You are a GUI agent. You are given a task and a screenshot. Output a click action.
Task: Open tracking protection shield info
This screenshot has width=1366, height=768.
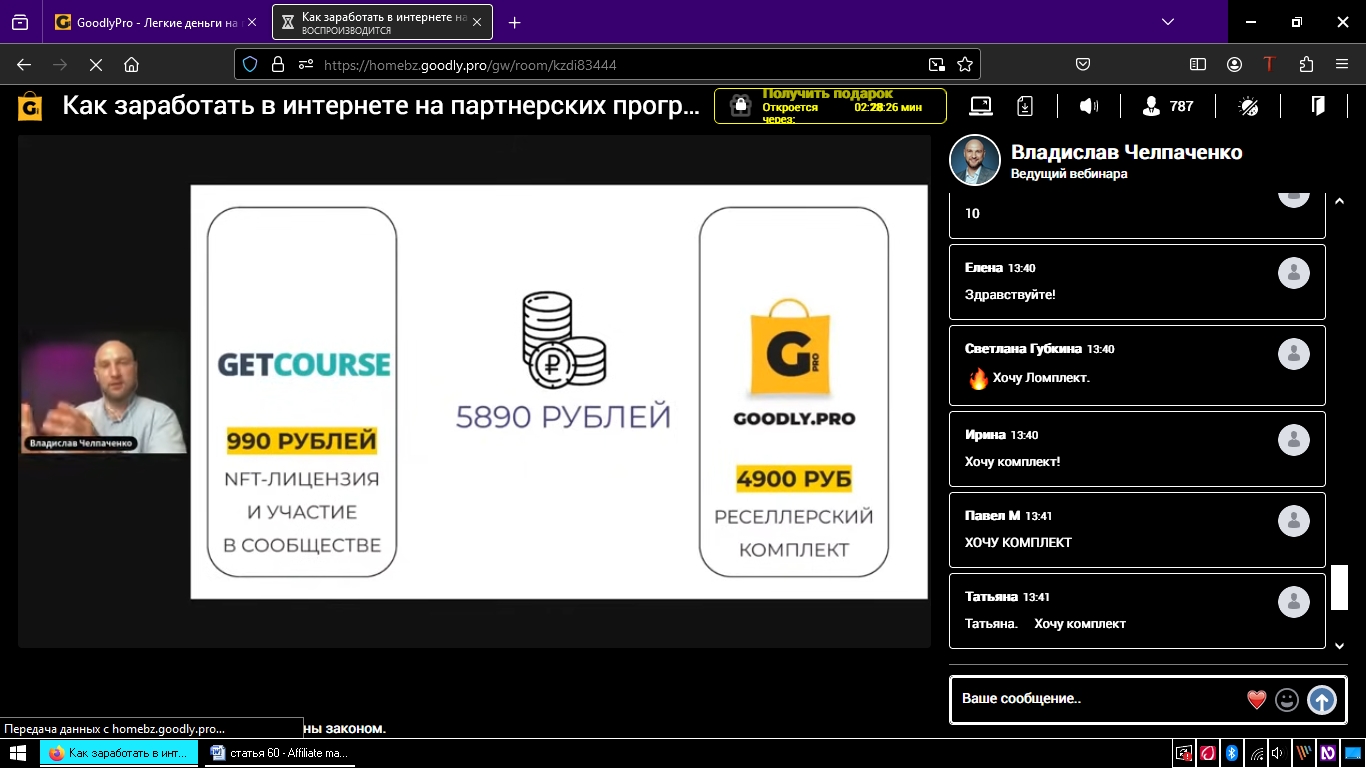(x=250, y=64)
